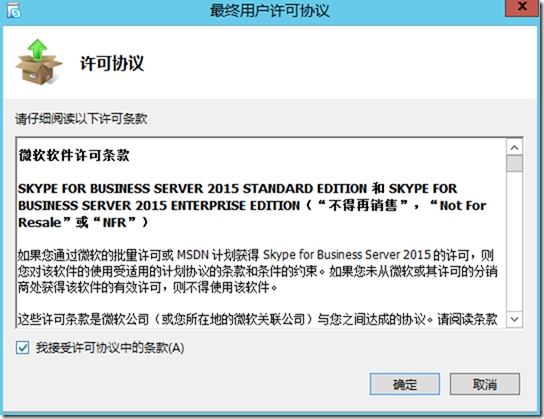Uncheck 我接受许可协议中的条款(A) checkbox
Viewport: 544px width, 419px height.
(x=23, y=347)
